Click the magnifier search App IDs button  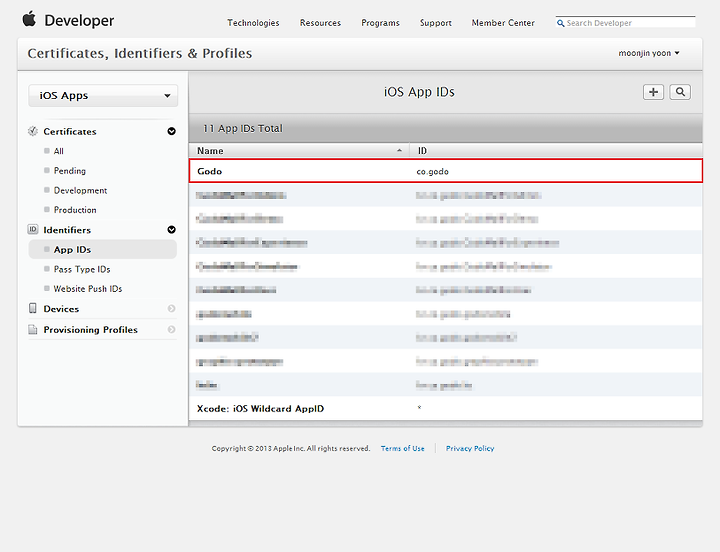click(680, 92)
